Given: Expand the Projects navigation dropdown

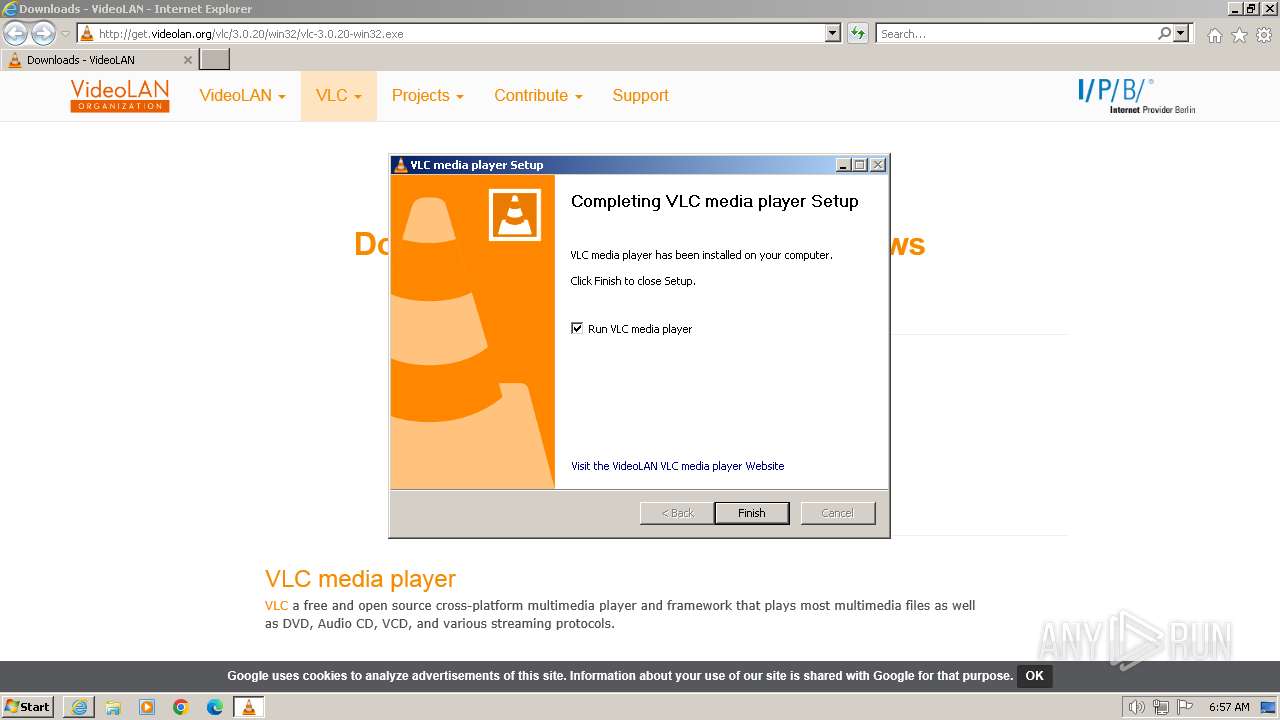Looking at the screenshot, I should [x=428, y=96].
